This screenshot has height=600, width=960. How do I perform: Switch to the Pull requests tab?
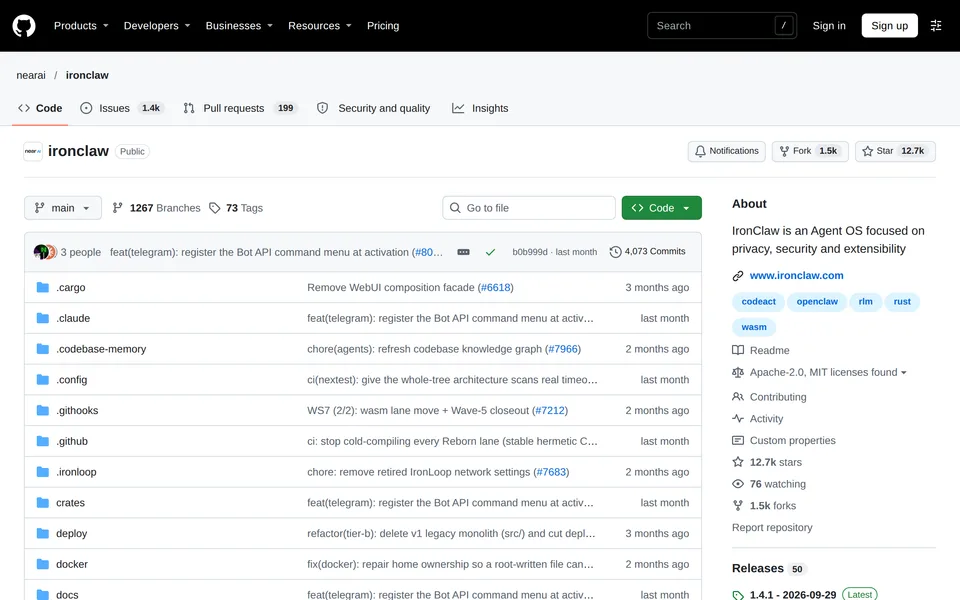tap(240, 108)
